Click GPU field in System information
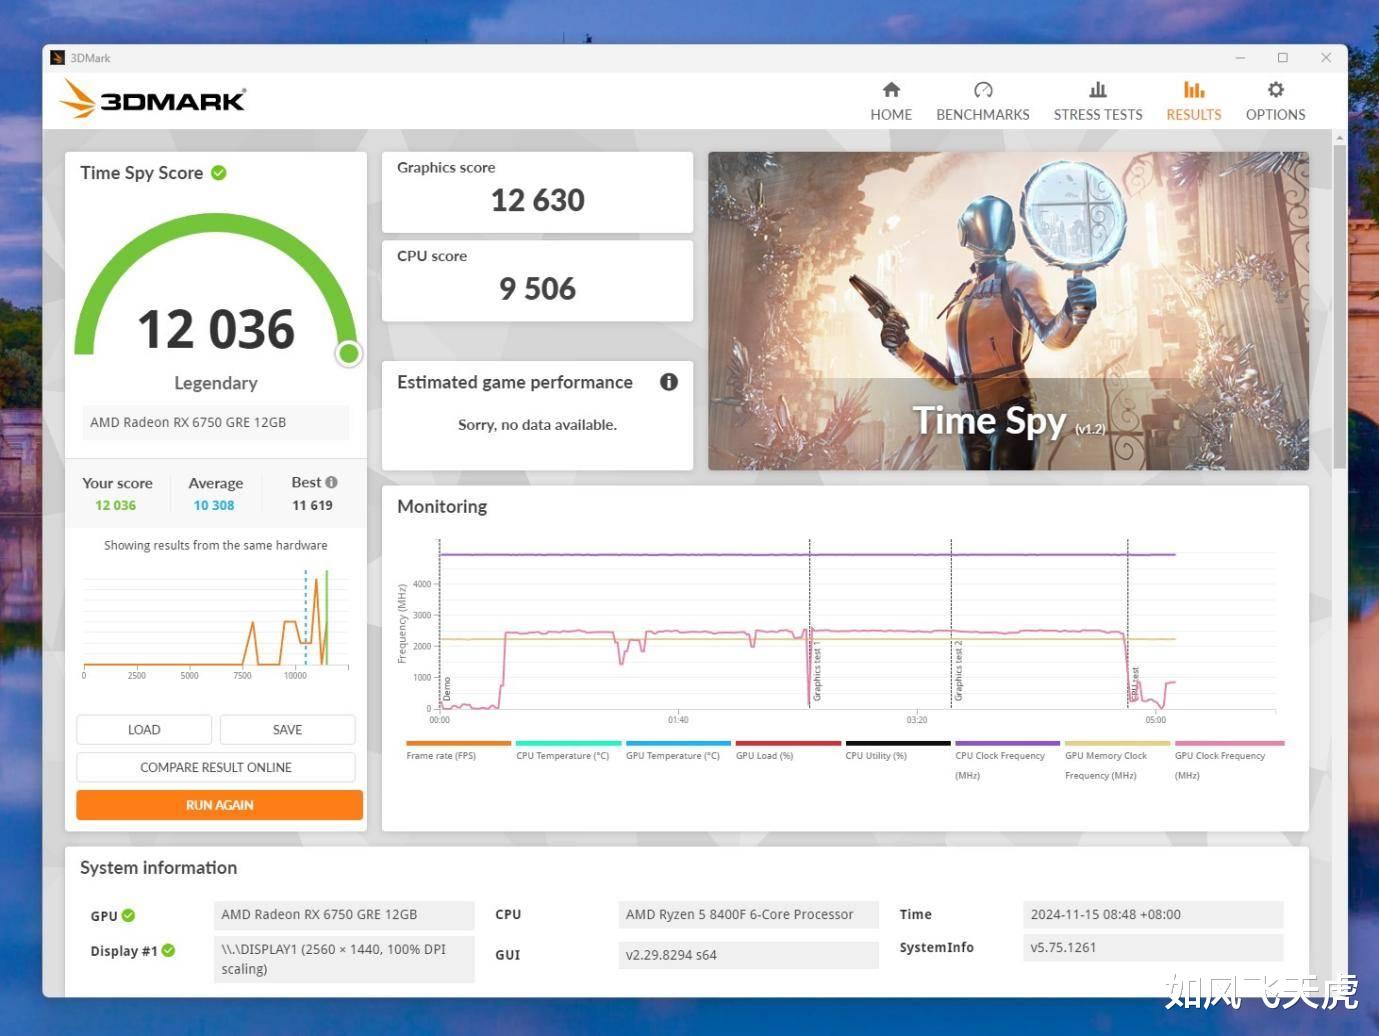Viewport: 1379px width, 1036px height. (344, 915)
